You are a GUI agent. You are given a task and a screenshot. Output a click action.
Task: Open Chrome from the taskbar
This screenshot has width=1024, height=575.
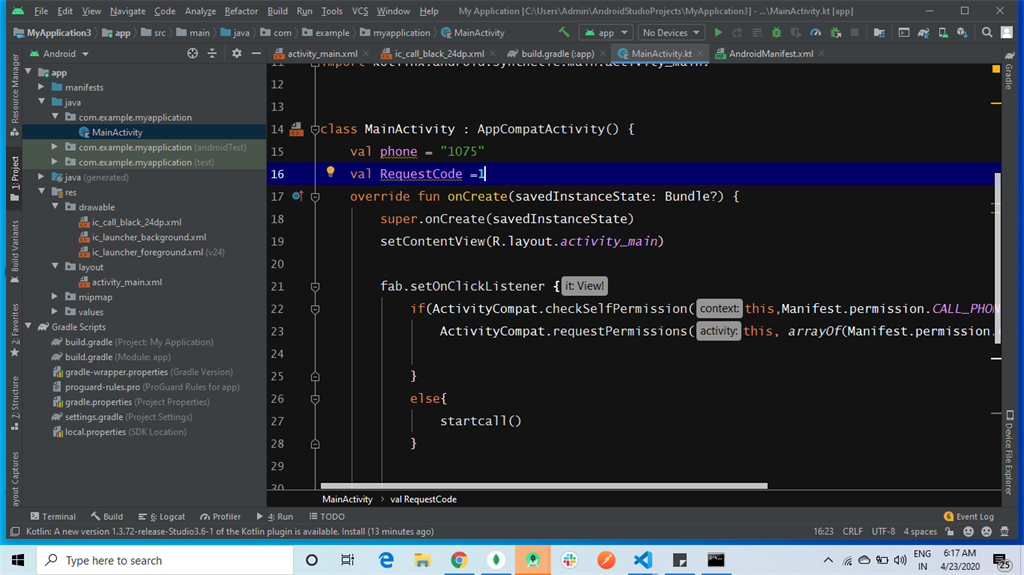tap(459, 560)
